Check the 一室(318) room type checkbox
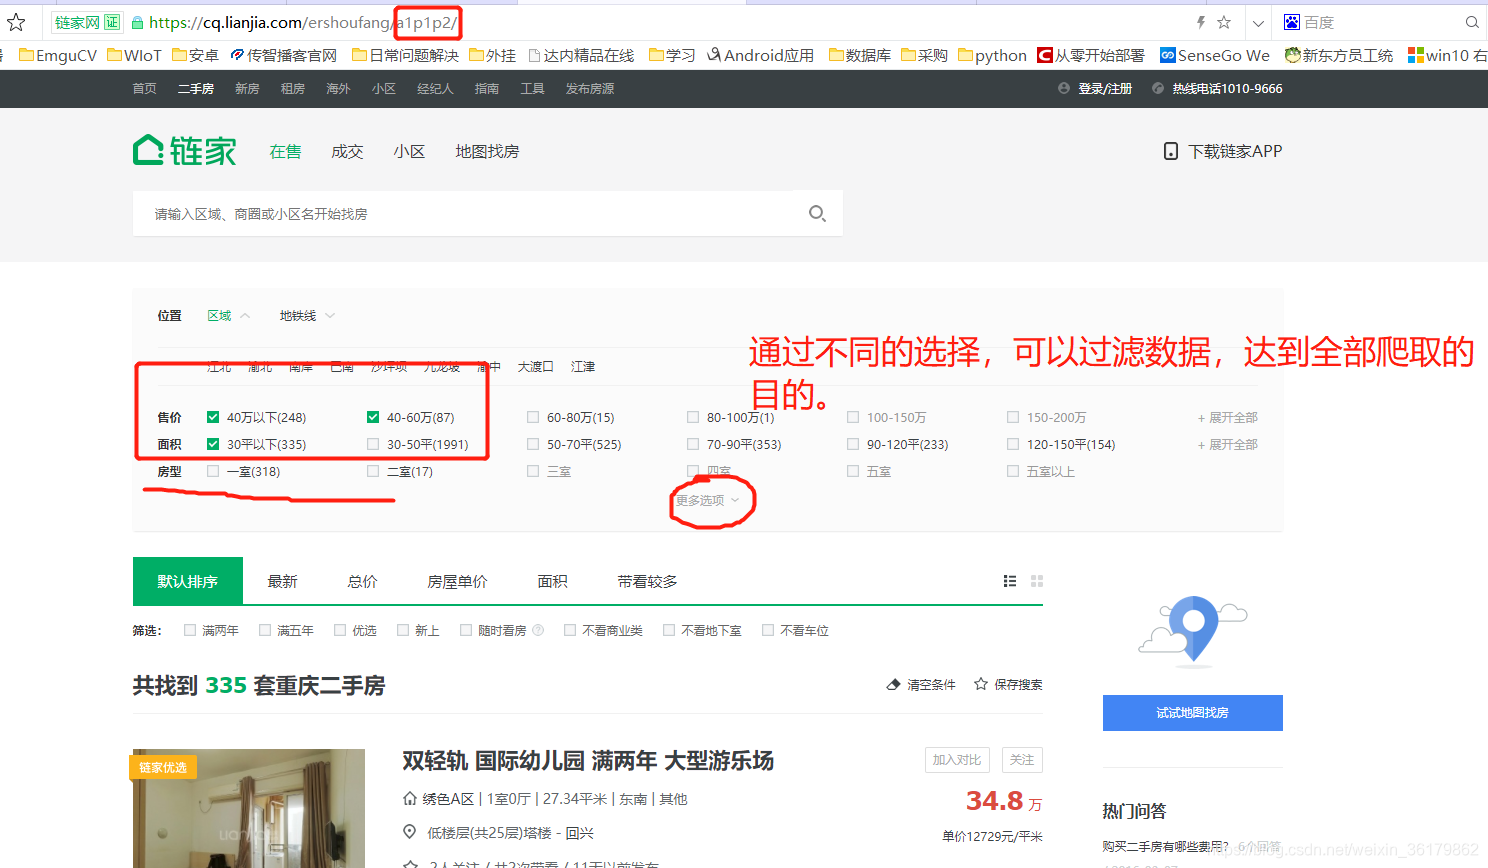This screenshot has width=1488, height=868. tap(213, 471)
